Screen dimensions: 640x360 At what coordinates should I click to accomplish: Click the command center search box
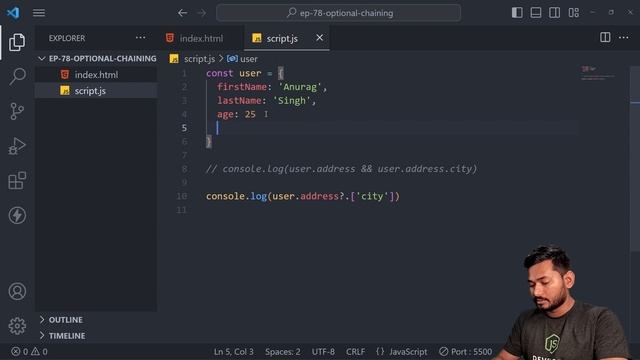coord(338,13)
